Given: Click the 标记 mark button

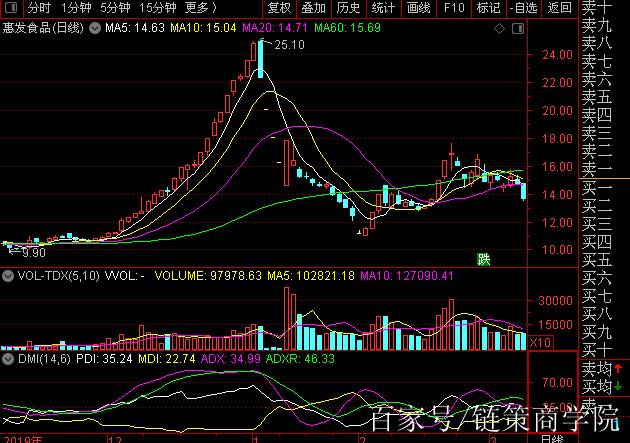Looking at the screenshot, I should [x=489, y=8].
